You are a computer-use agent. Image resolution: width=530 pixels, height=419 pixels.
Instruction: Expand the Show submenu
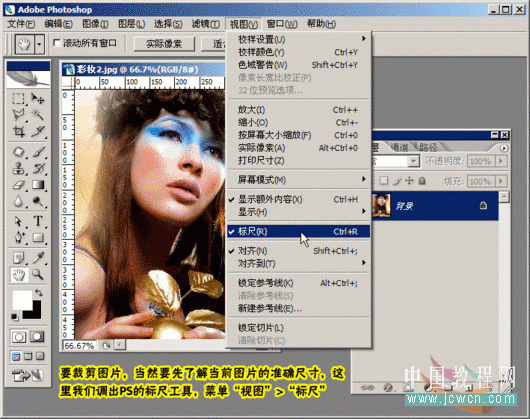point(299,212)
